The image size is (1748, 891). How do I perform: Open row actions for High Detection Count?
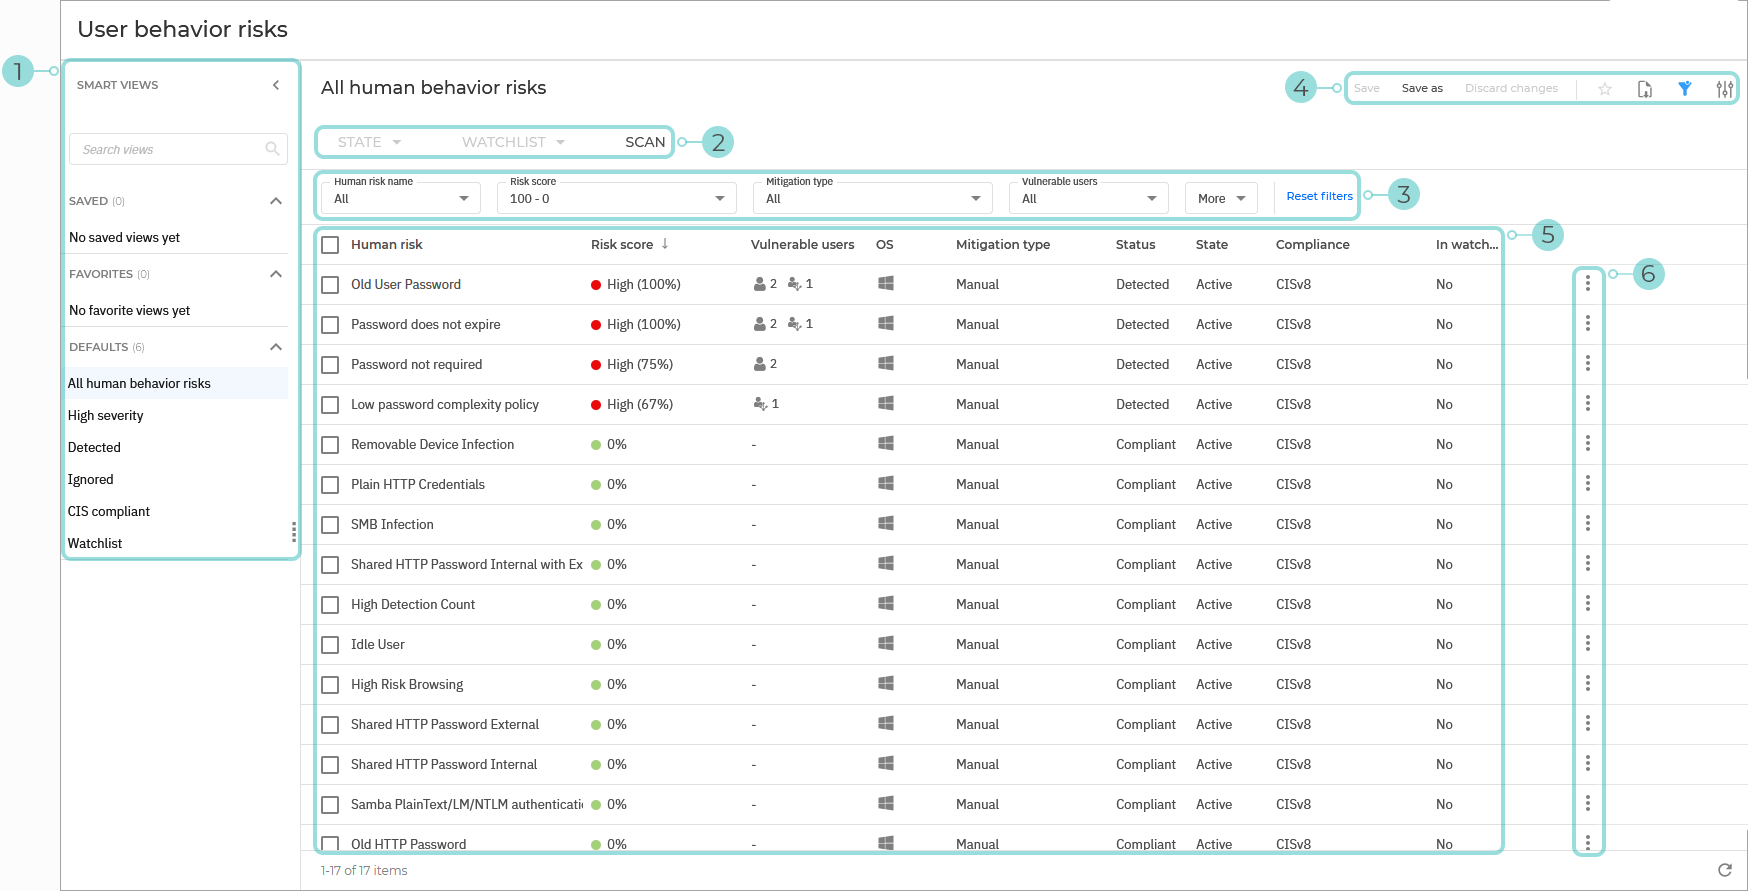(x=1588, y=604)
